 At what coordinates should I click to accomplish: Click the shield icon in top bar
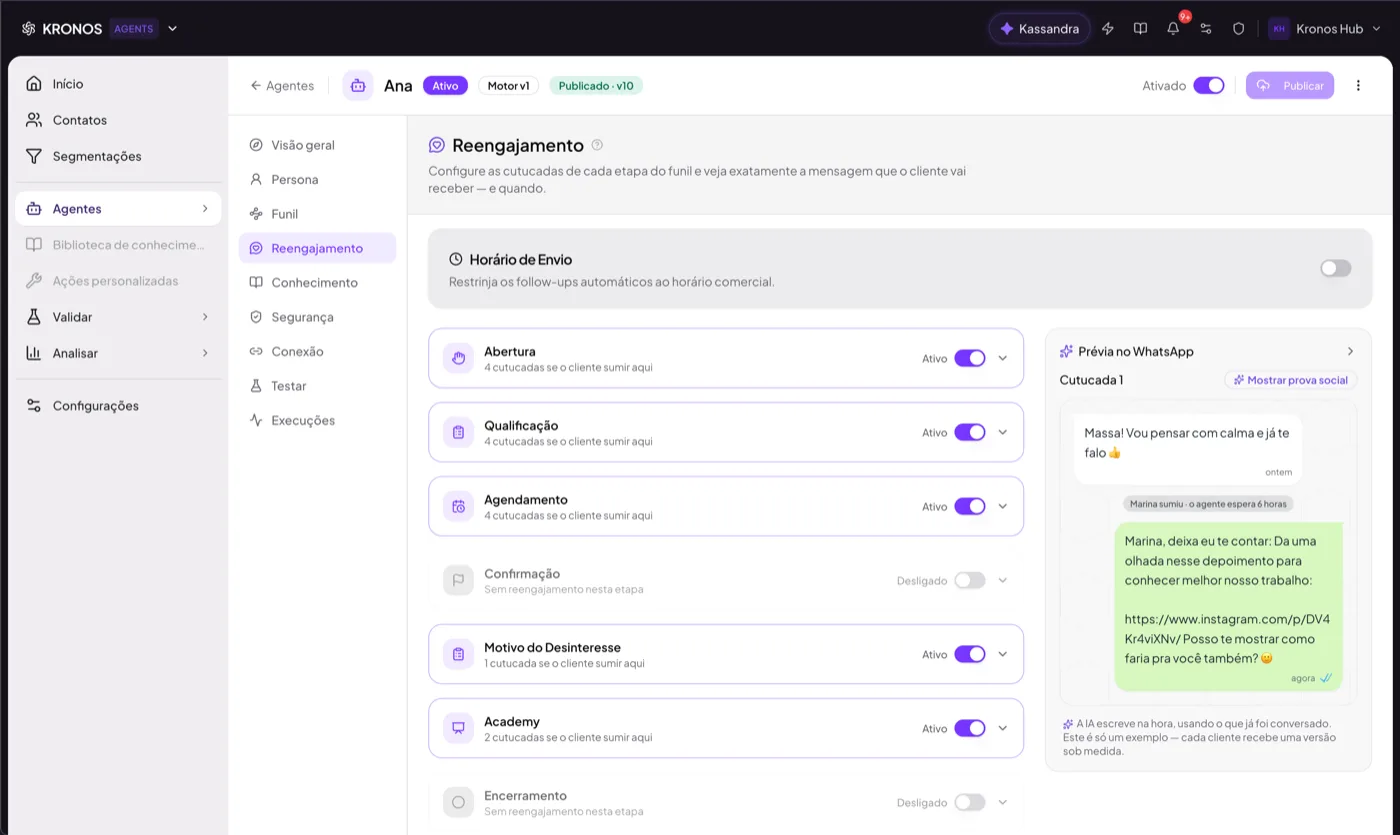click(x=1238, y=29)
